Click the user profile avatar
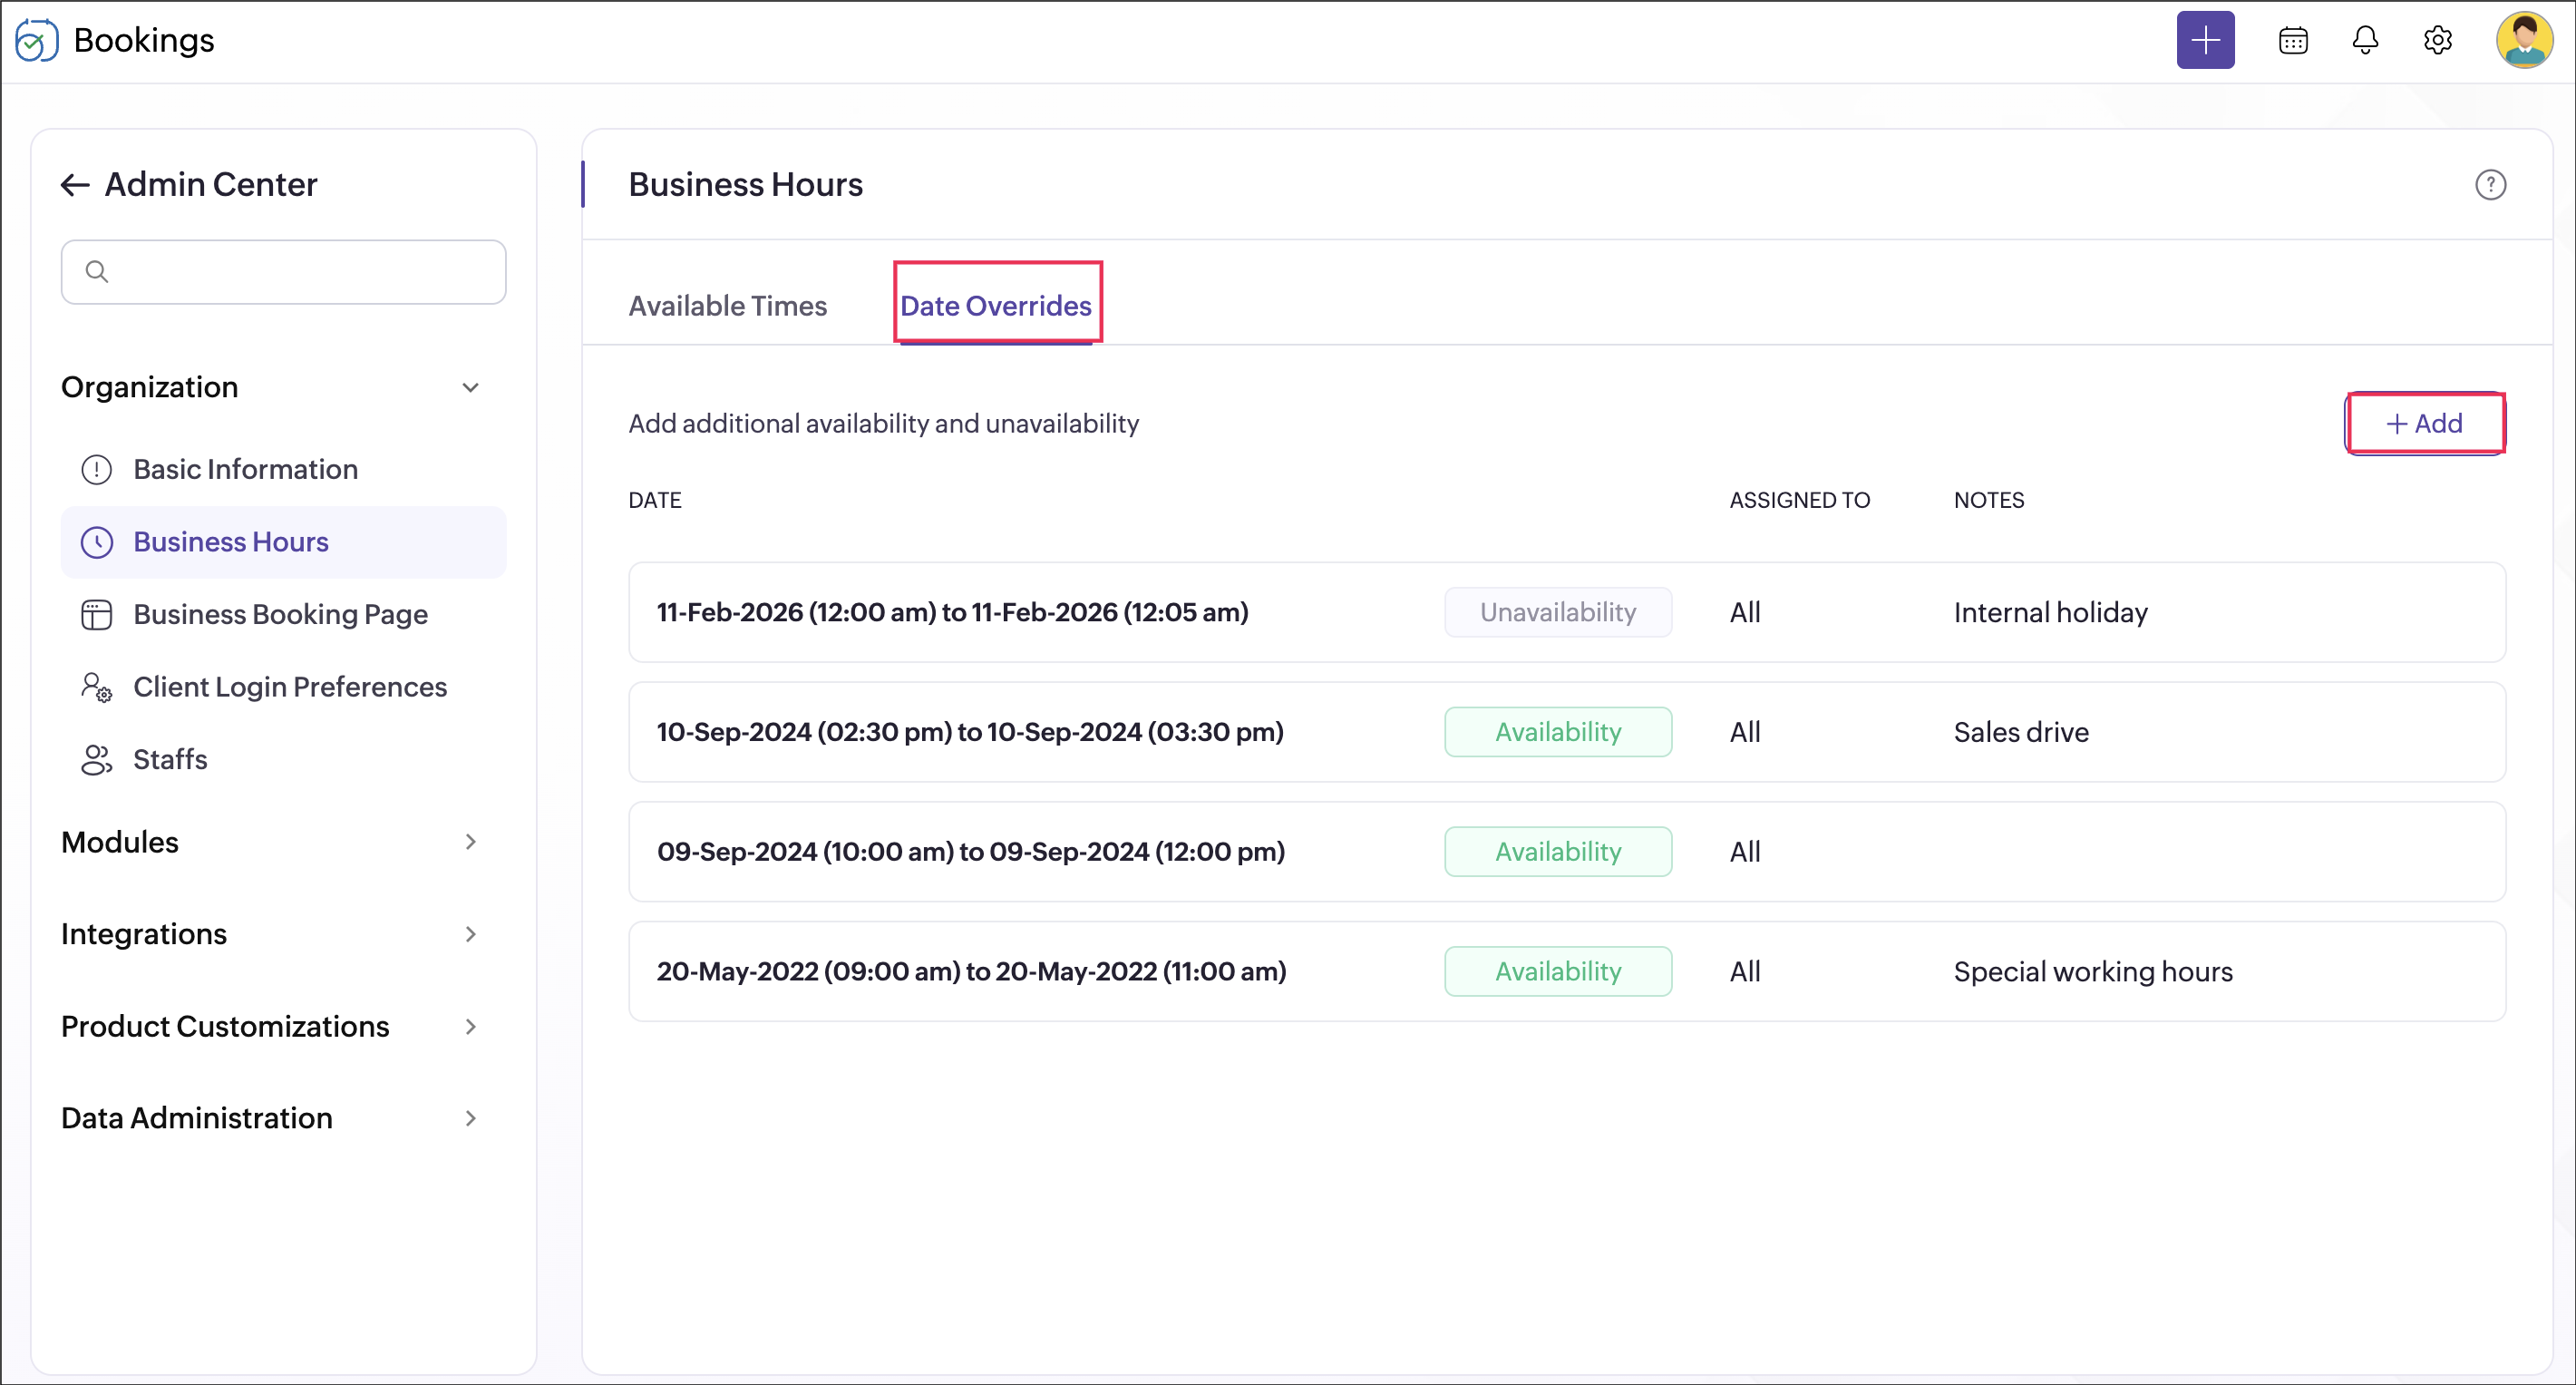The height and width of the screenshot is (1385, 2576). pos(2523,40)
